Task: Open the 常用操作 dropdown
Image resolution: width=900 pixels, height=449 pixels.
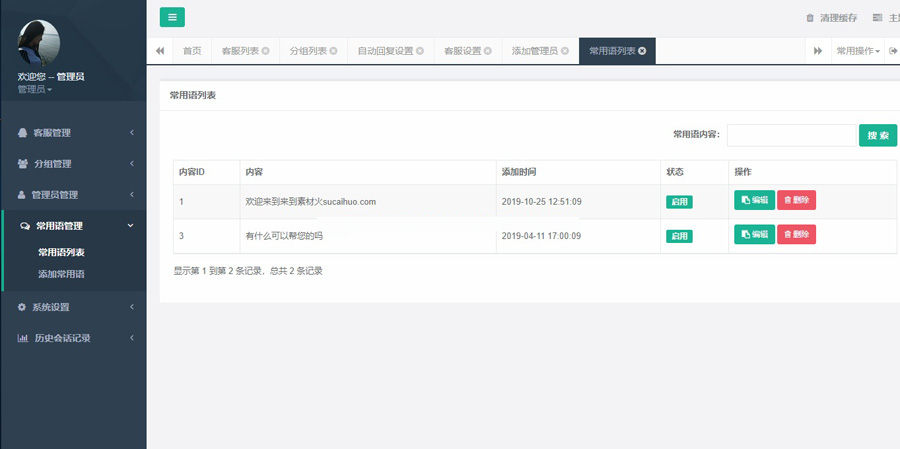Action: (x=858, y=51)
